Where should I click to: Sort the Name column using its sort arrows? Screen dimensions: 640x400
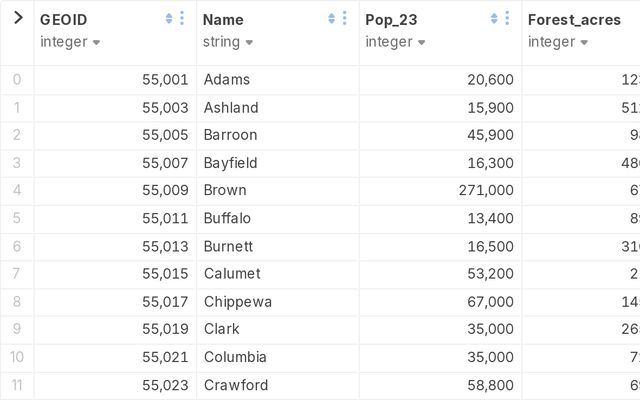pyautogui.click(x=332, y=19)
